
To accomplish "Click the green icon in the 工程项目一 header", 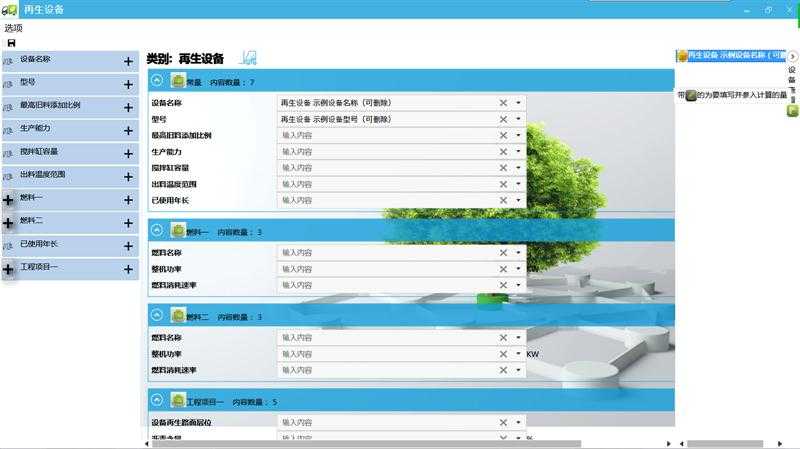I will [178, 401].
